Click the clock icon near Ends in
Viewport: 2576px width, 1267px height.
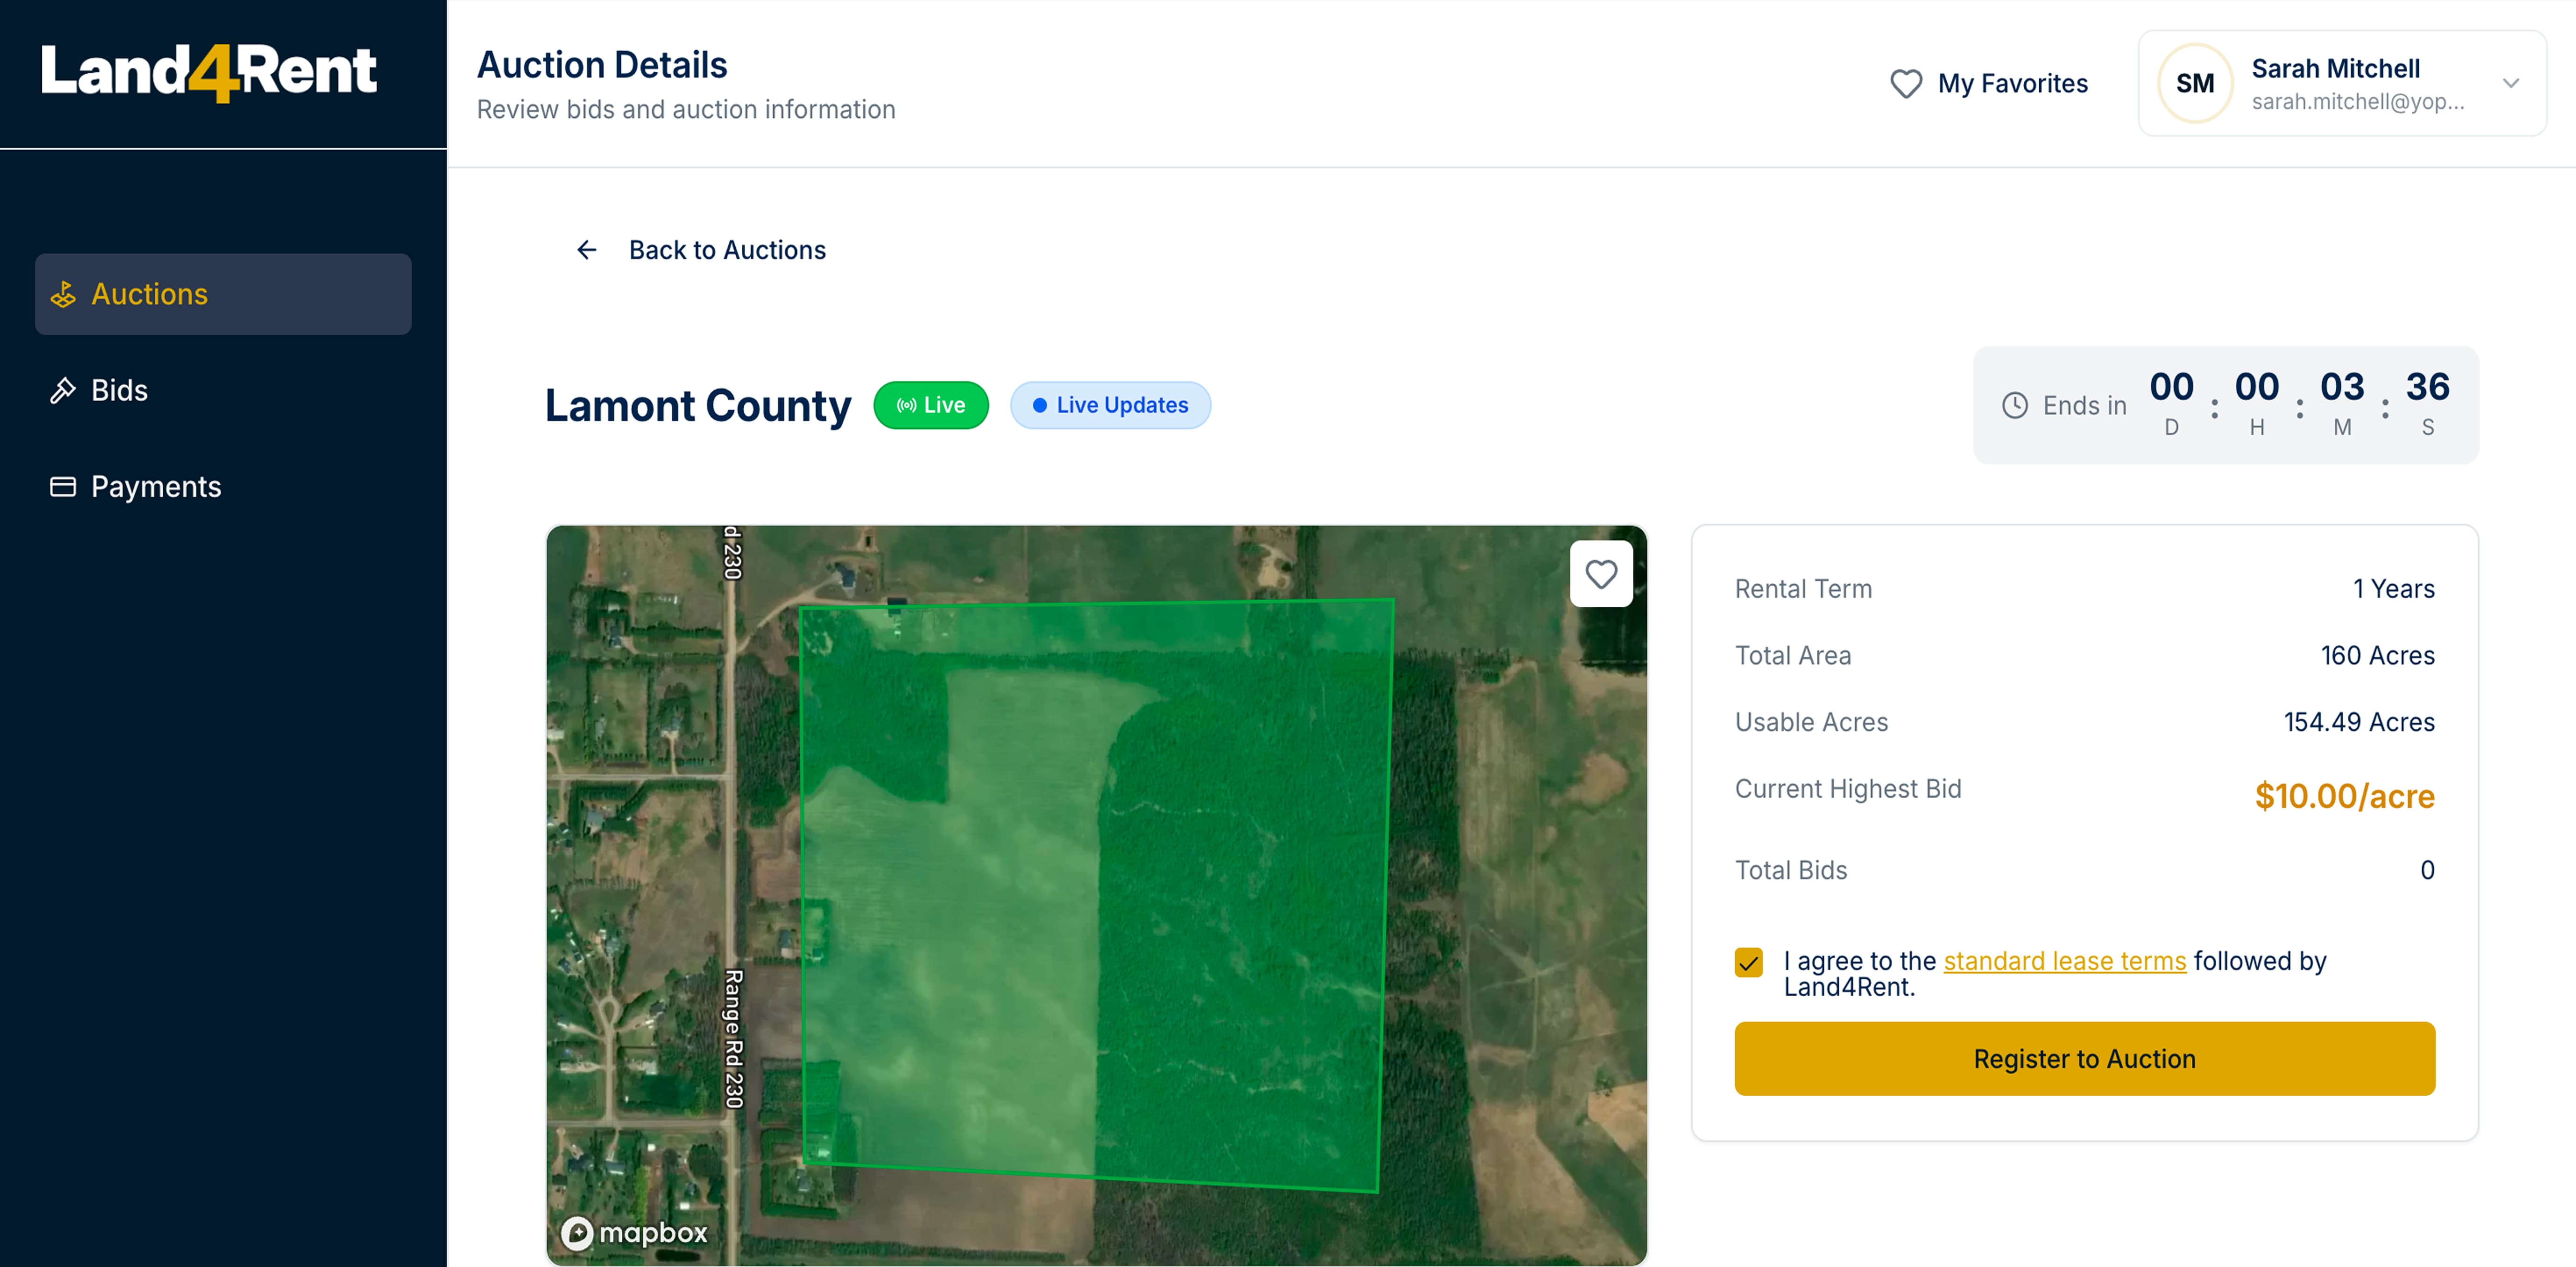pos(2014,405)
